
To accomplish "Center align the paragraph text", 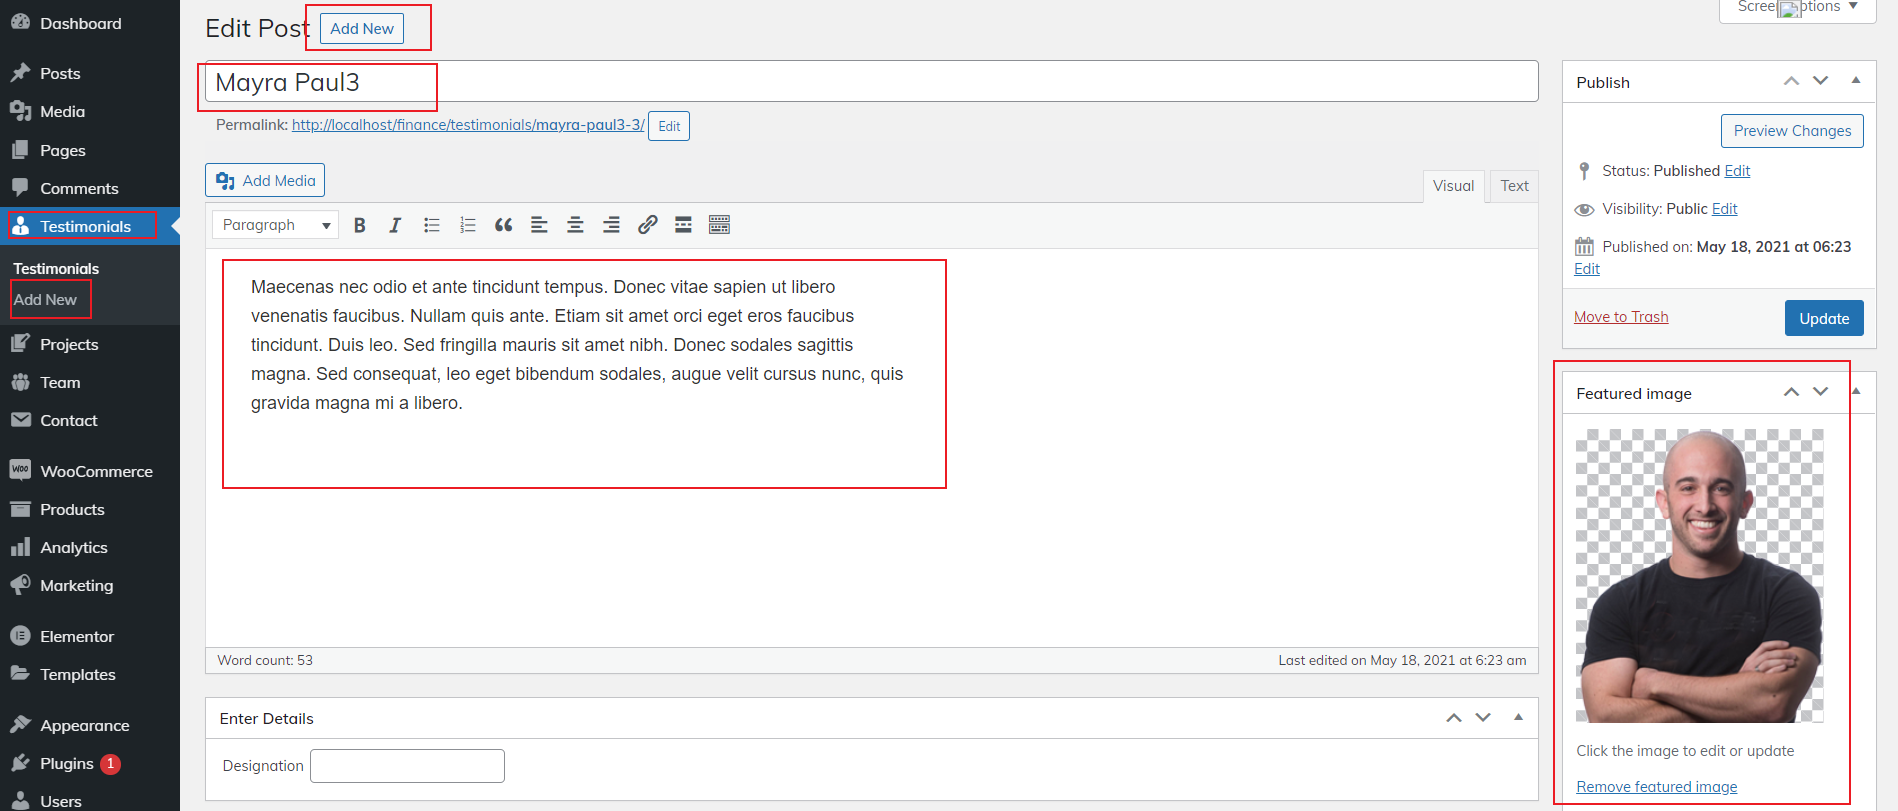I will click(x=575, y=225).
